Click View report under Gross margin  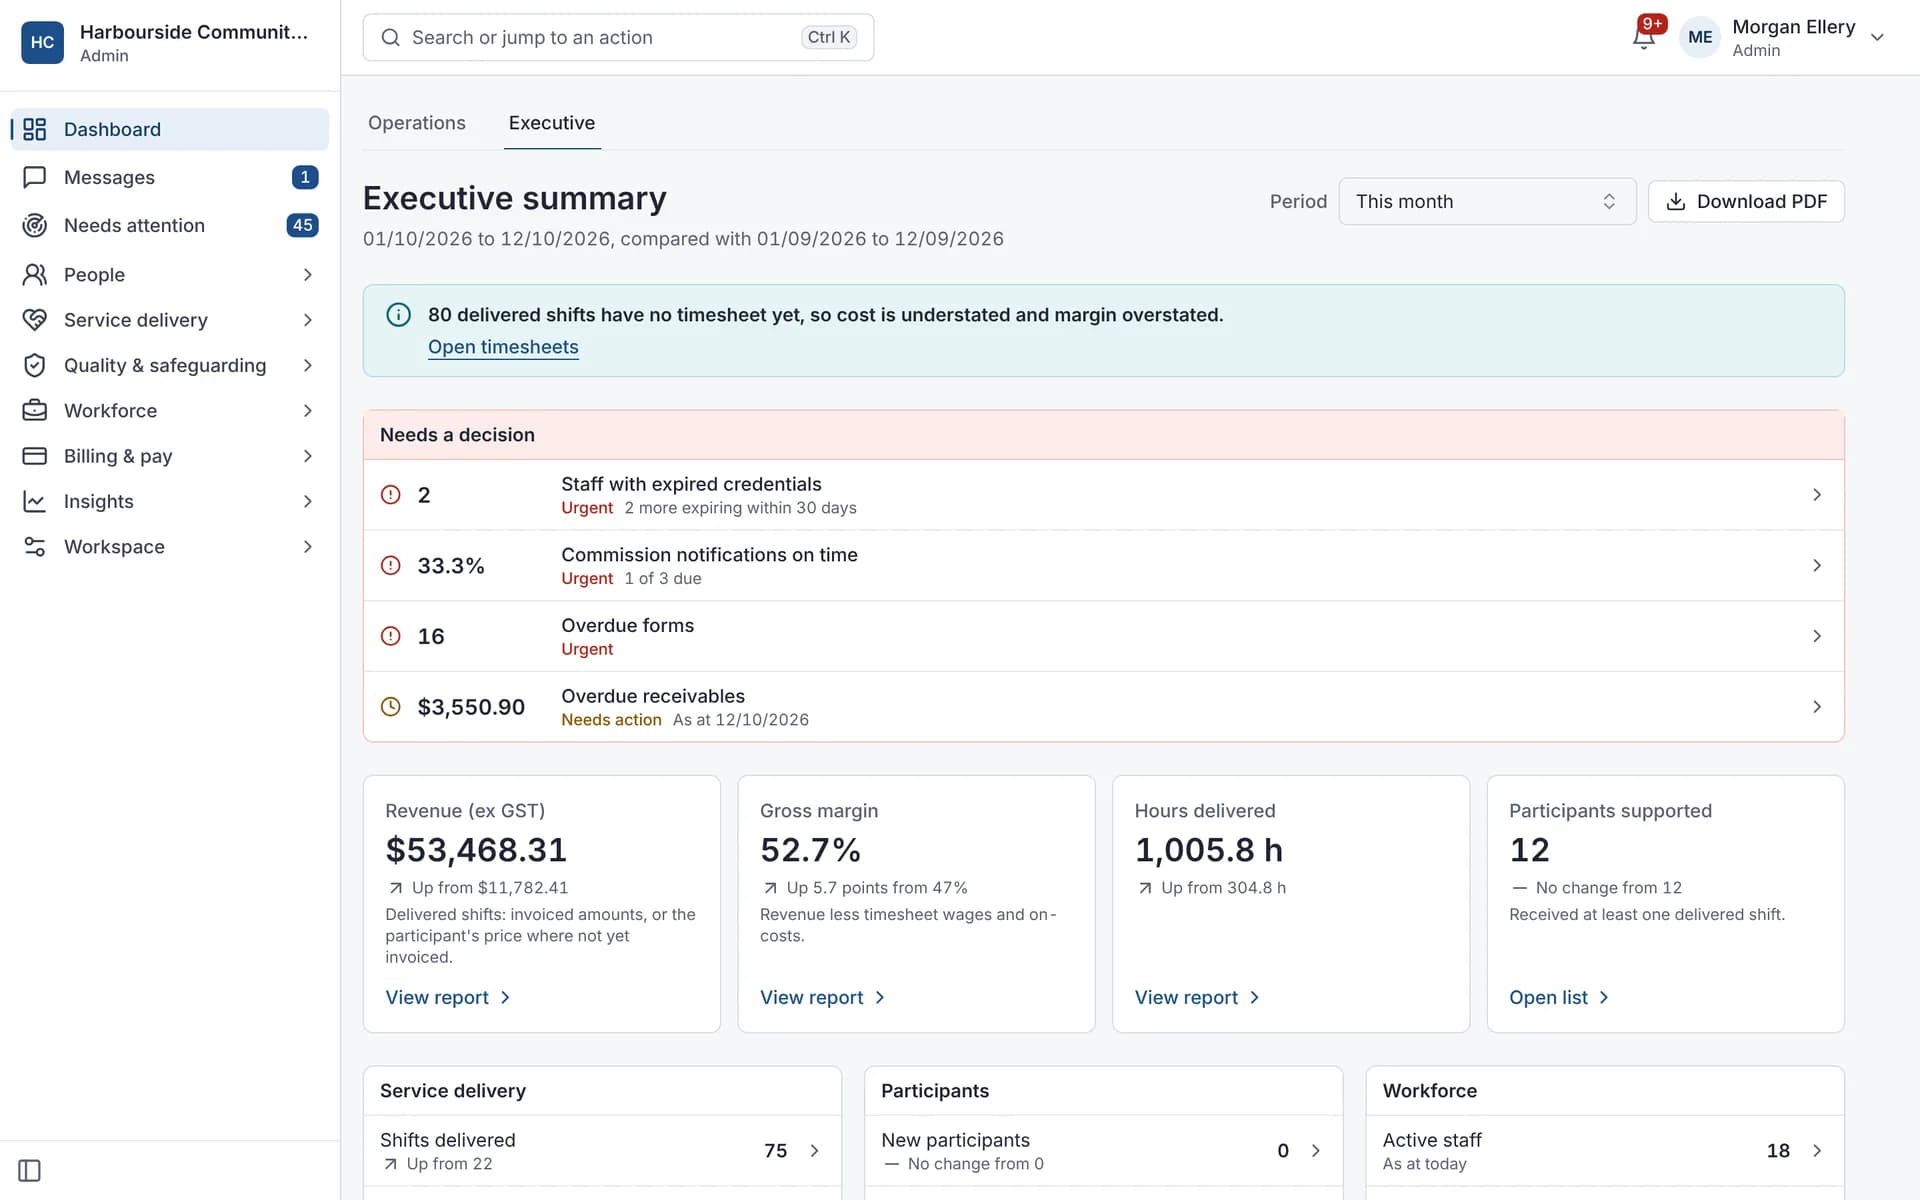click(823, 997)
